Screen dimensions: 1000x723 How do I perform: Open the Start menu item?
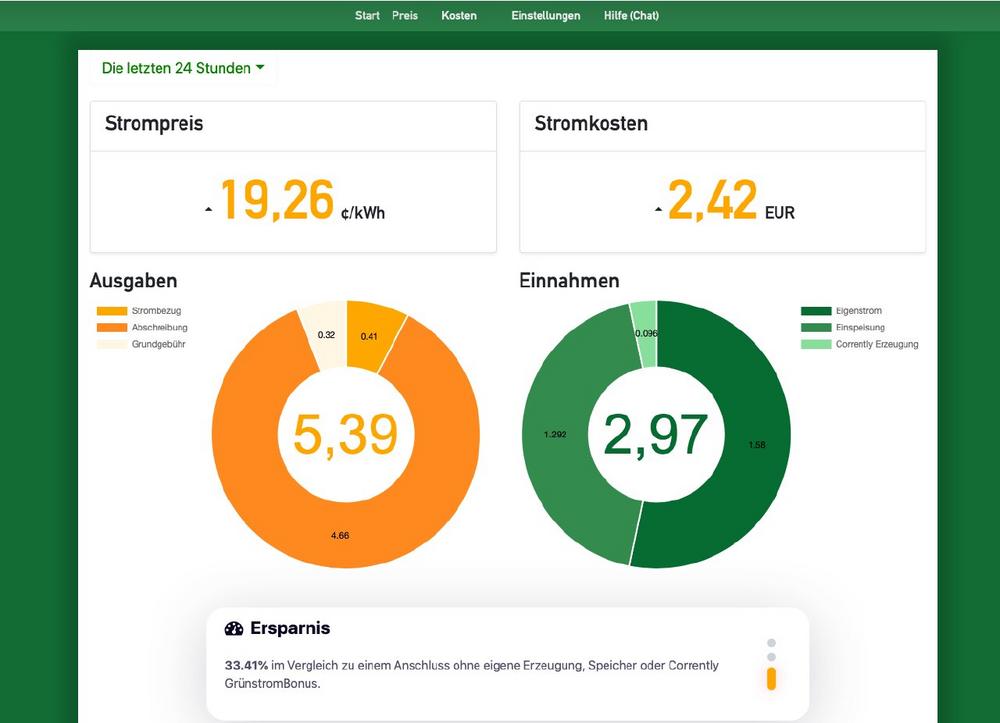[367, 16]
